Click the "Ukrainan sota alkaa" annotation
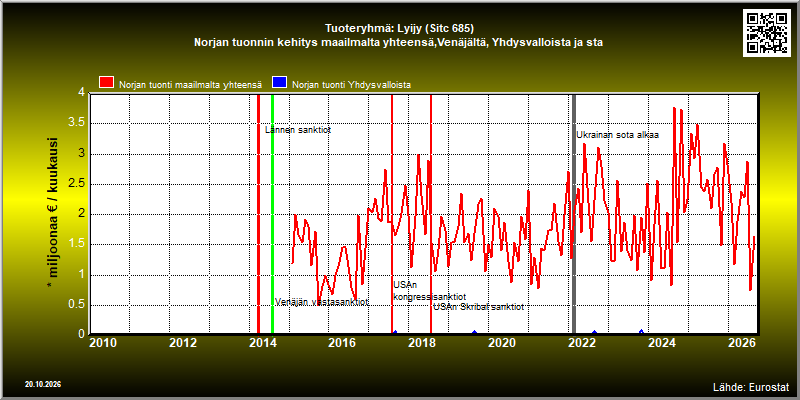This screenshot has height=400, width=800. click(618, 135)
